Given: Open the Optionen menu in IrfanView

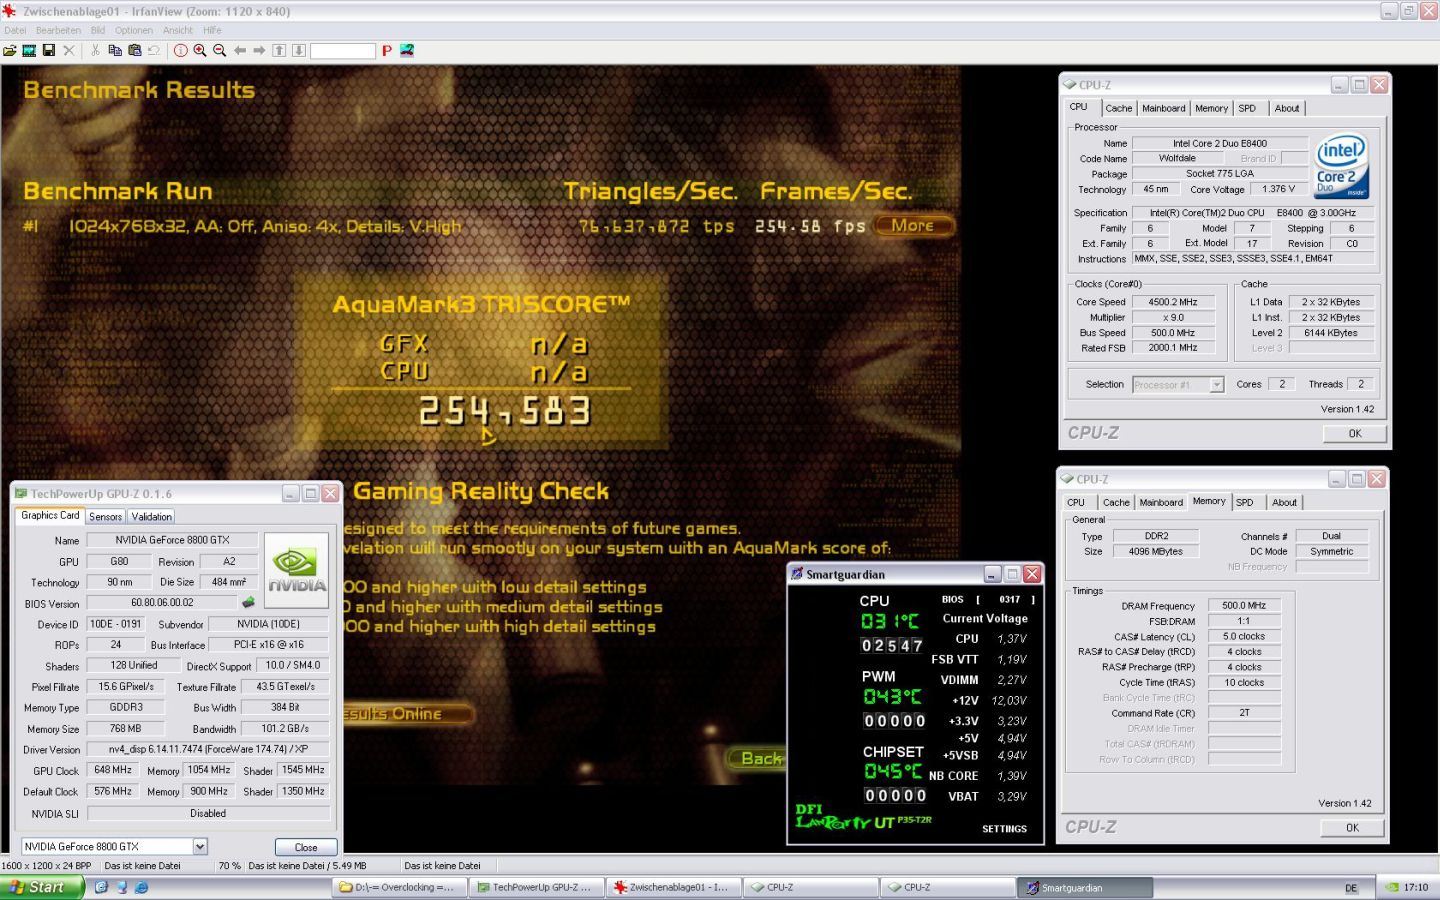Looking at the screenshot, I should point(134,30).
